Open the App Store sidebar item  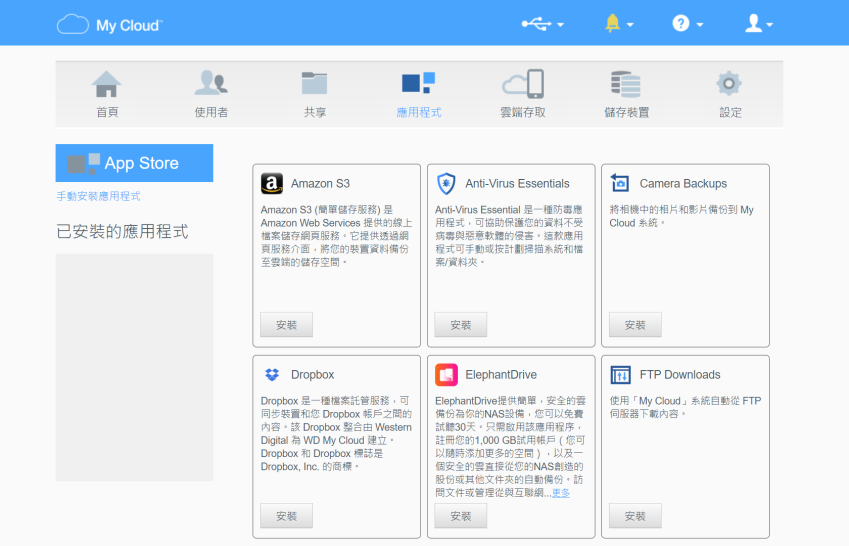tap(134, 163)
